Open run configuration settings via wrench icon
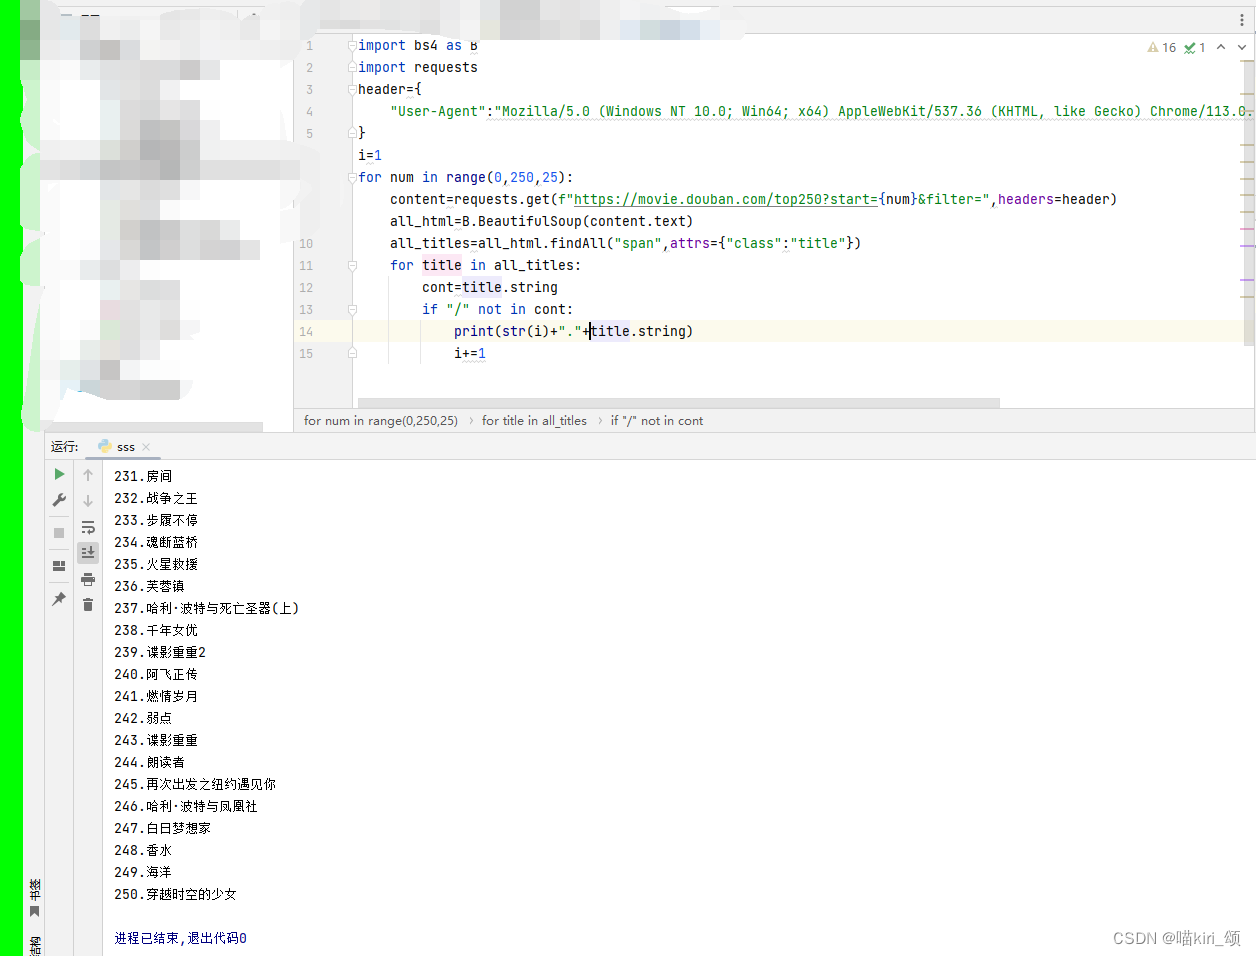This screenshot has width=1256, height=956. pos(59,498)
